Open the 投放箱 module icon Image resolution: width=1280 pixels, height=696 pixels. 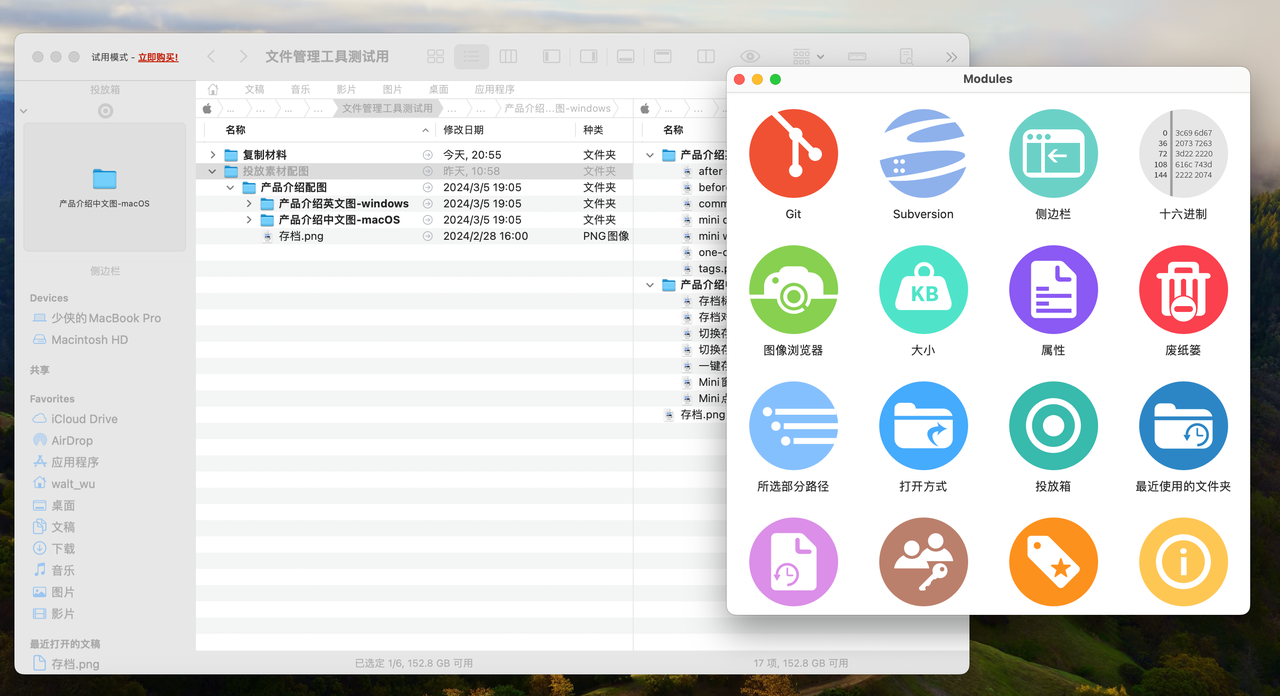[x=1053, y=426]
